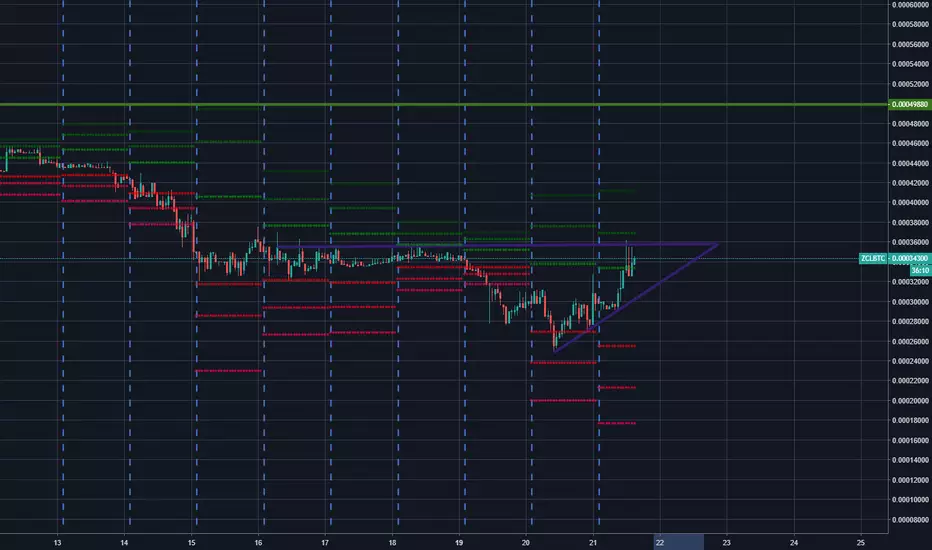
Task: Click the 0.00044000 price axis label
Action: (909, 163)
